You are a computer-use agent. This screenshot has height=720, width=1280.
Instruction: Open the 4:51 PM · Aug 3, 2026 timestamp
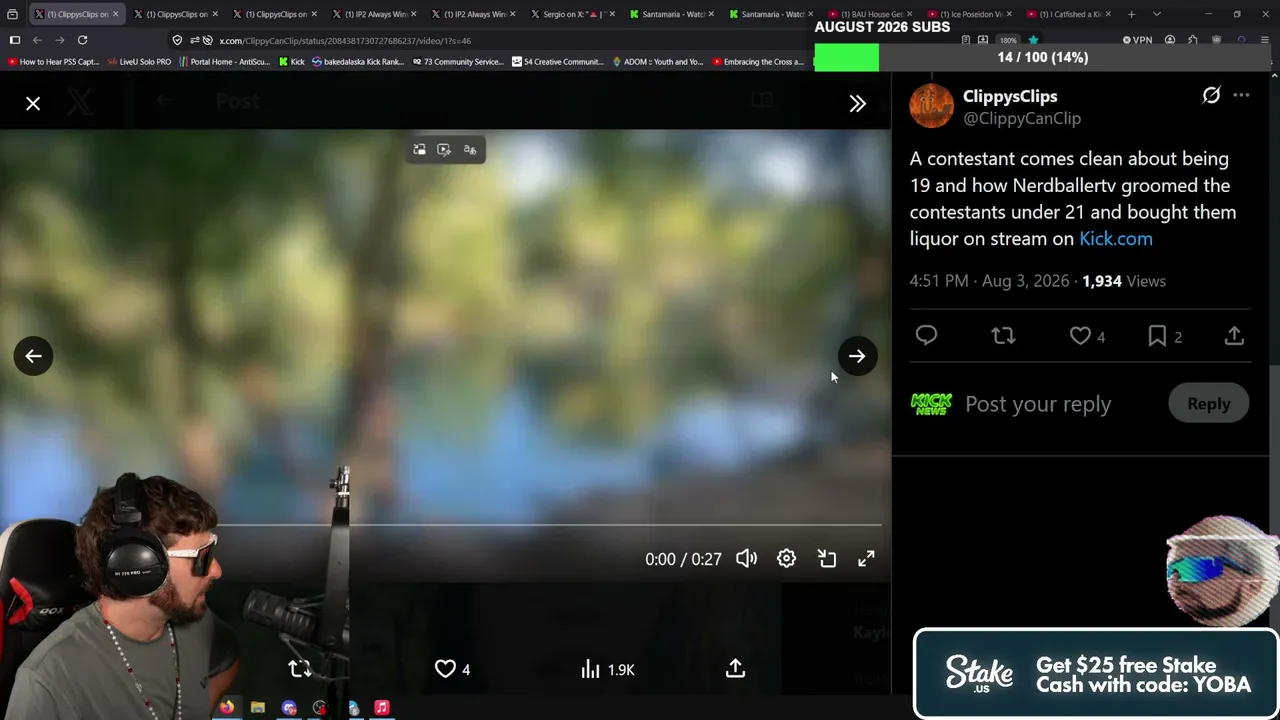pos(989,281)
